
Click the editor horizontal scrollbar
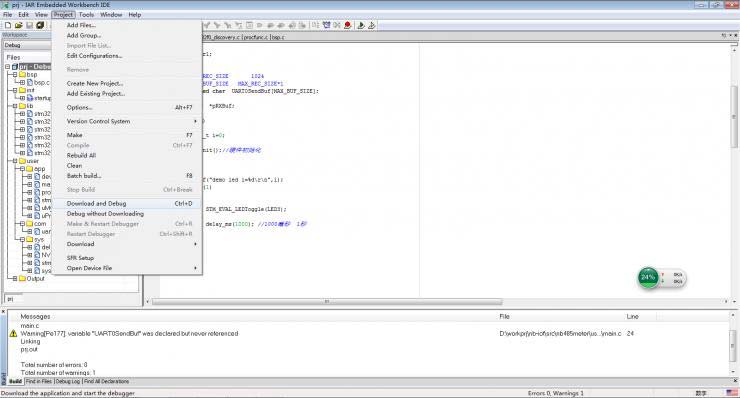click(327, 301)
